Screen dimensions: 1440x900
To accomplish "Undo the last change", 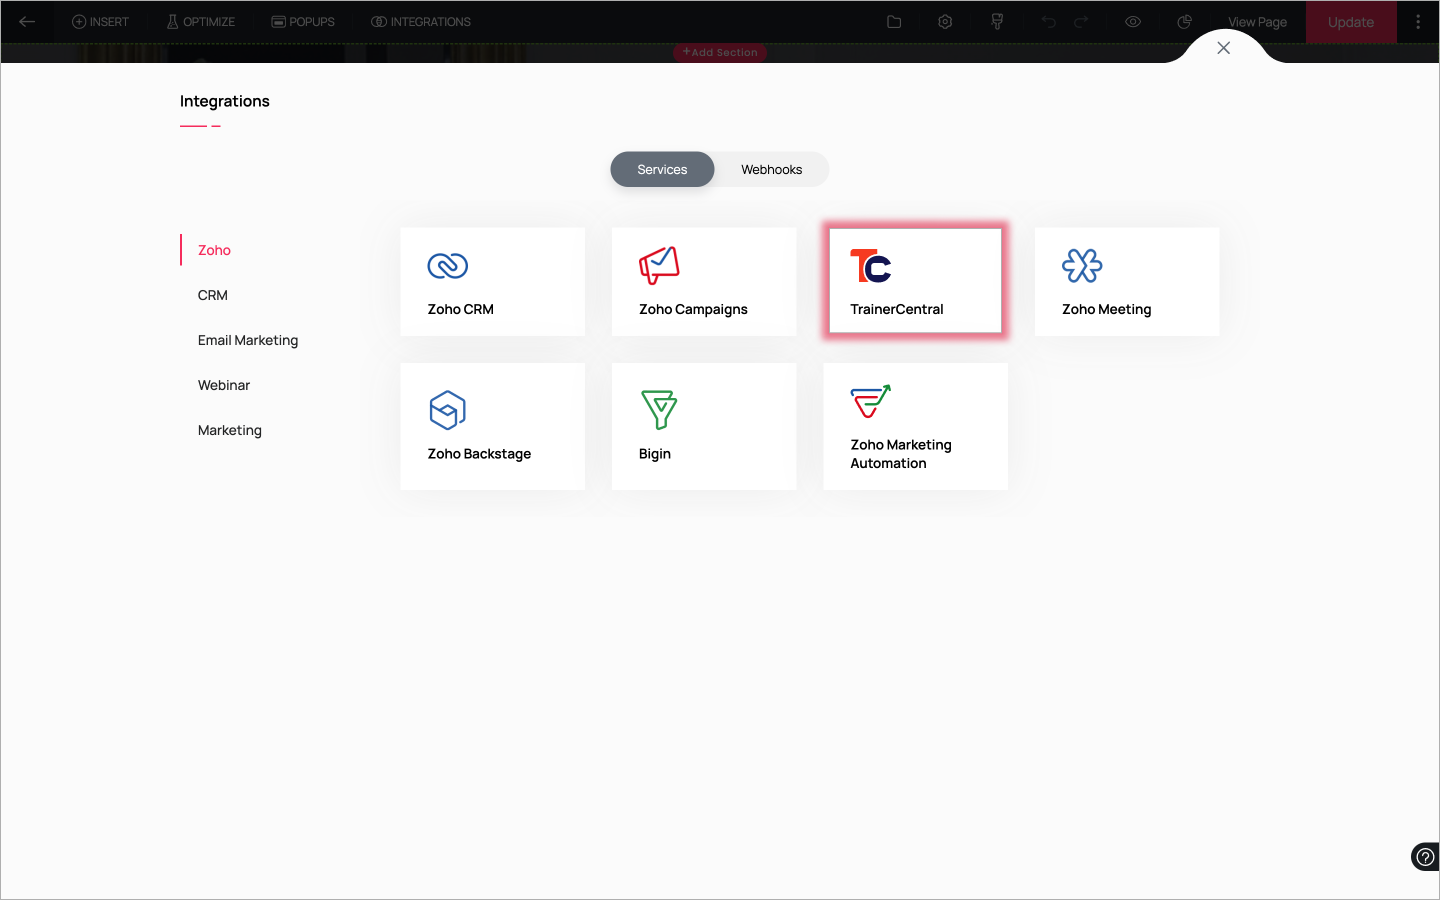I will (x=1048, y=22).
